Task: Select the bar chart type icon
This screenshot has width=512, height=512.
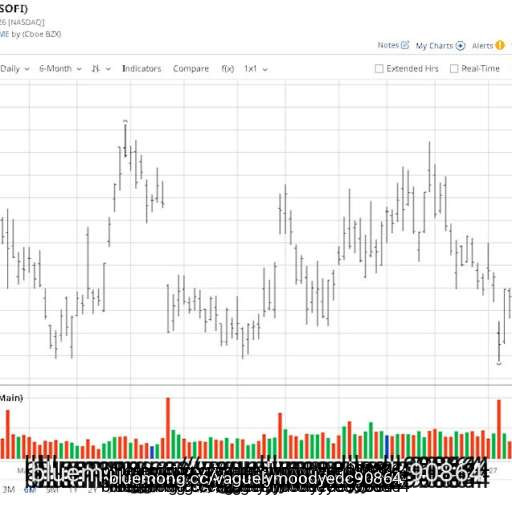Action: point(96,69)
